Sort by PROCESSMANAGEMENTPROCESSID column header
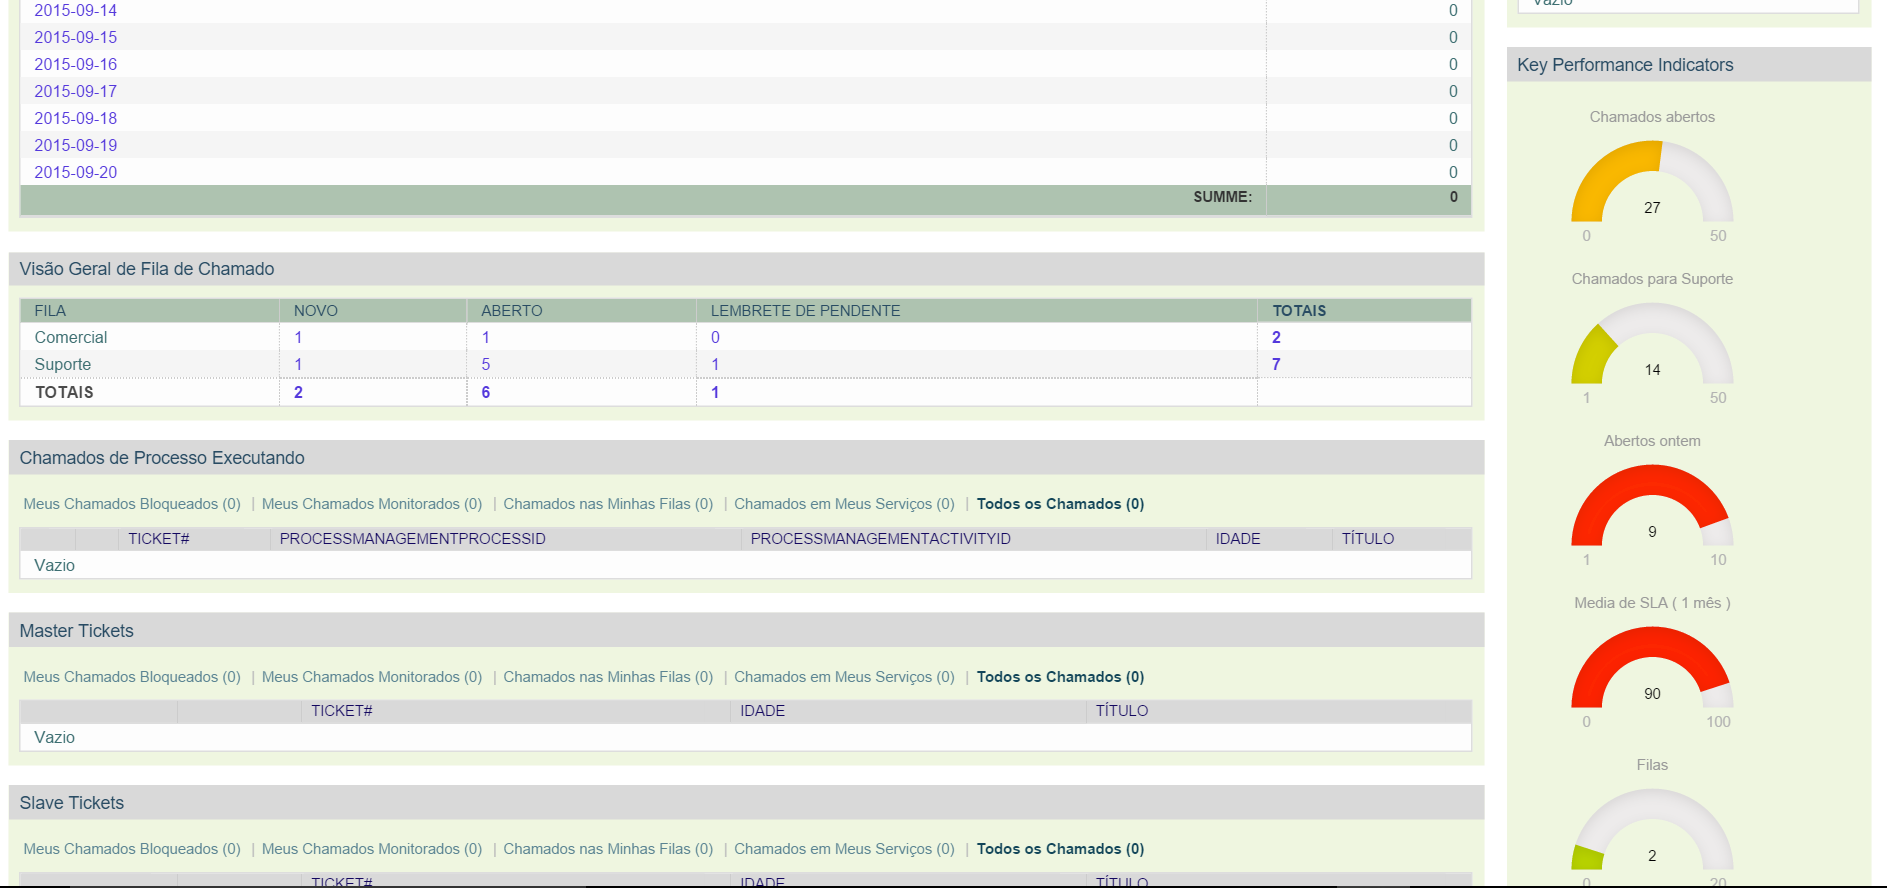1887x888 pixels. 412,539
